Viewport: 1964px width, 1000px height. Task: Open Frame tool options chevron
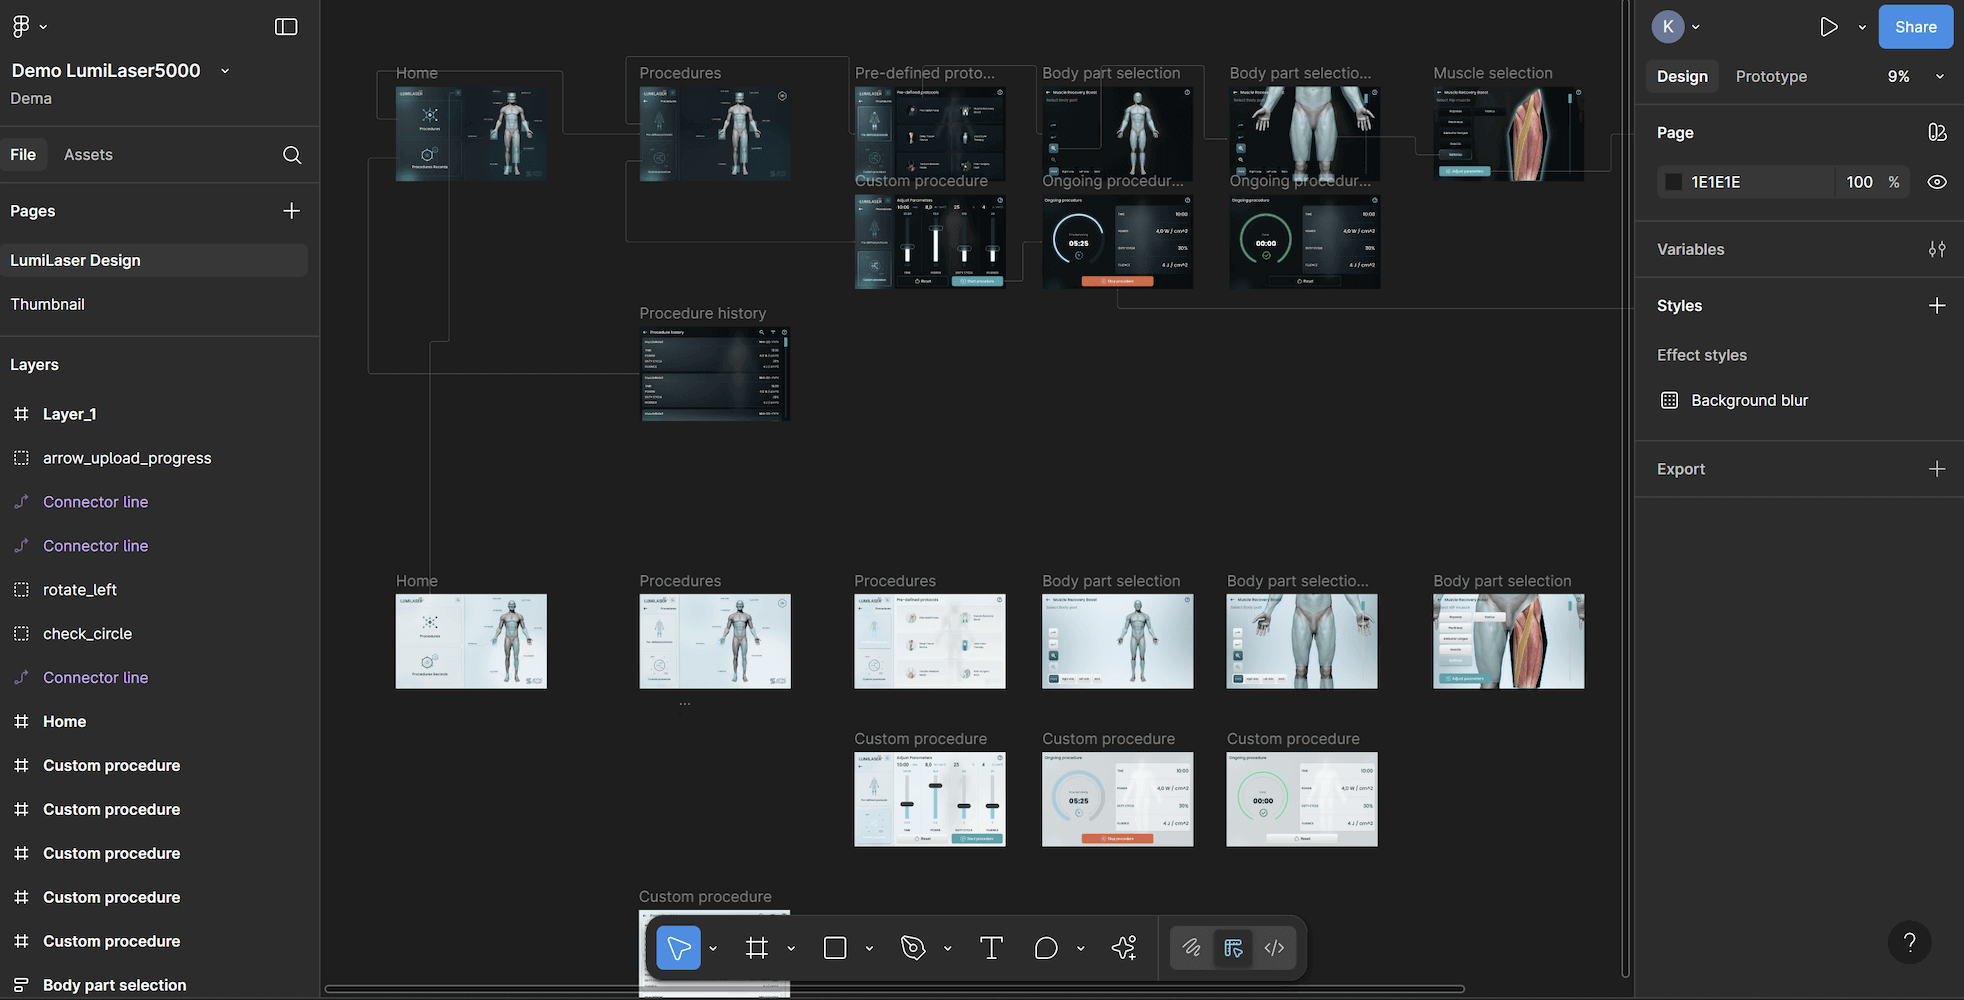click(x=791, y=948)
